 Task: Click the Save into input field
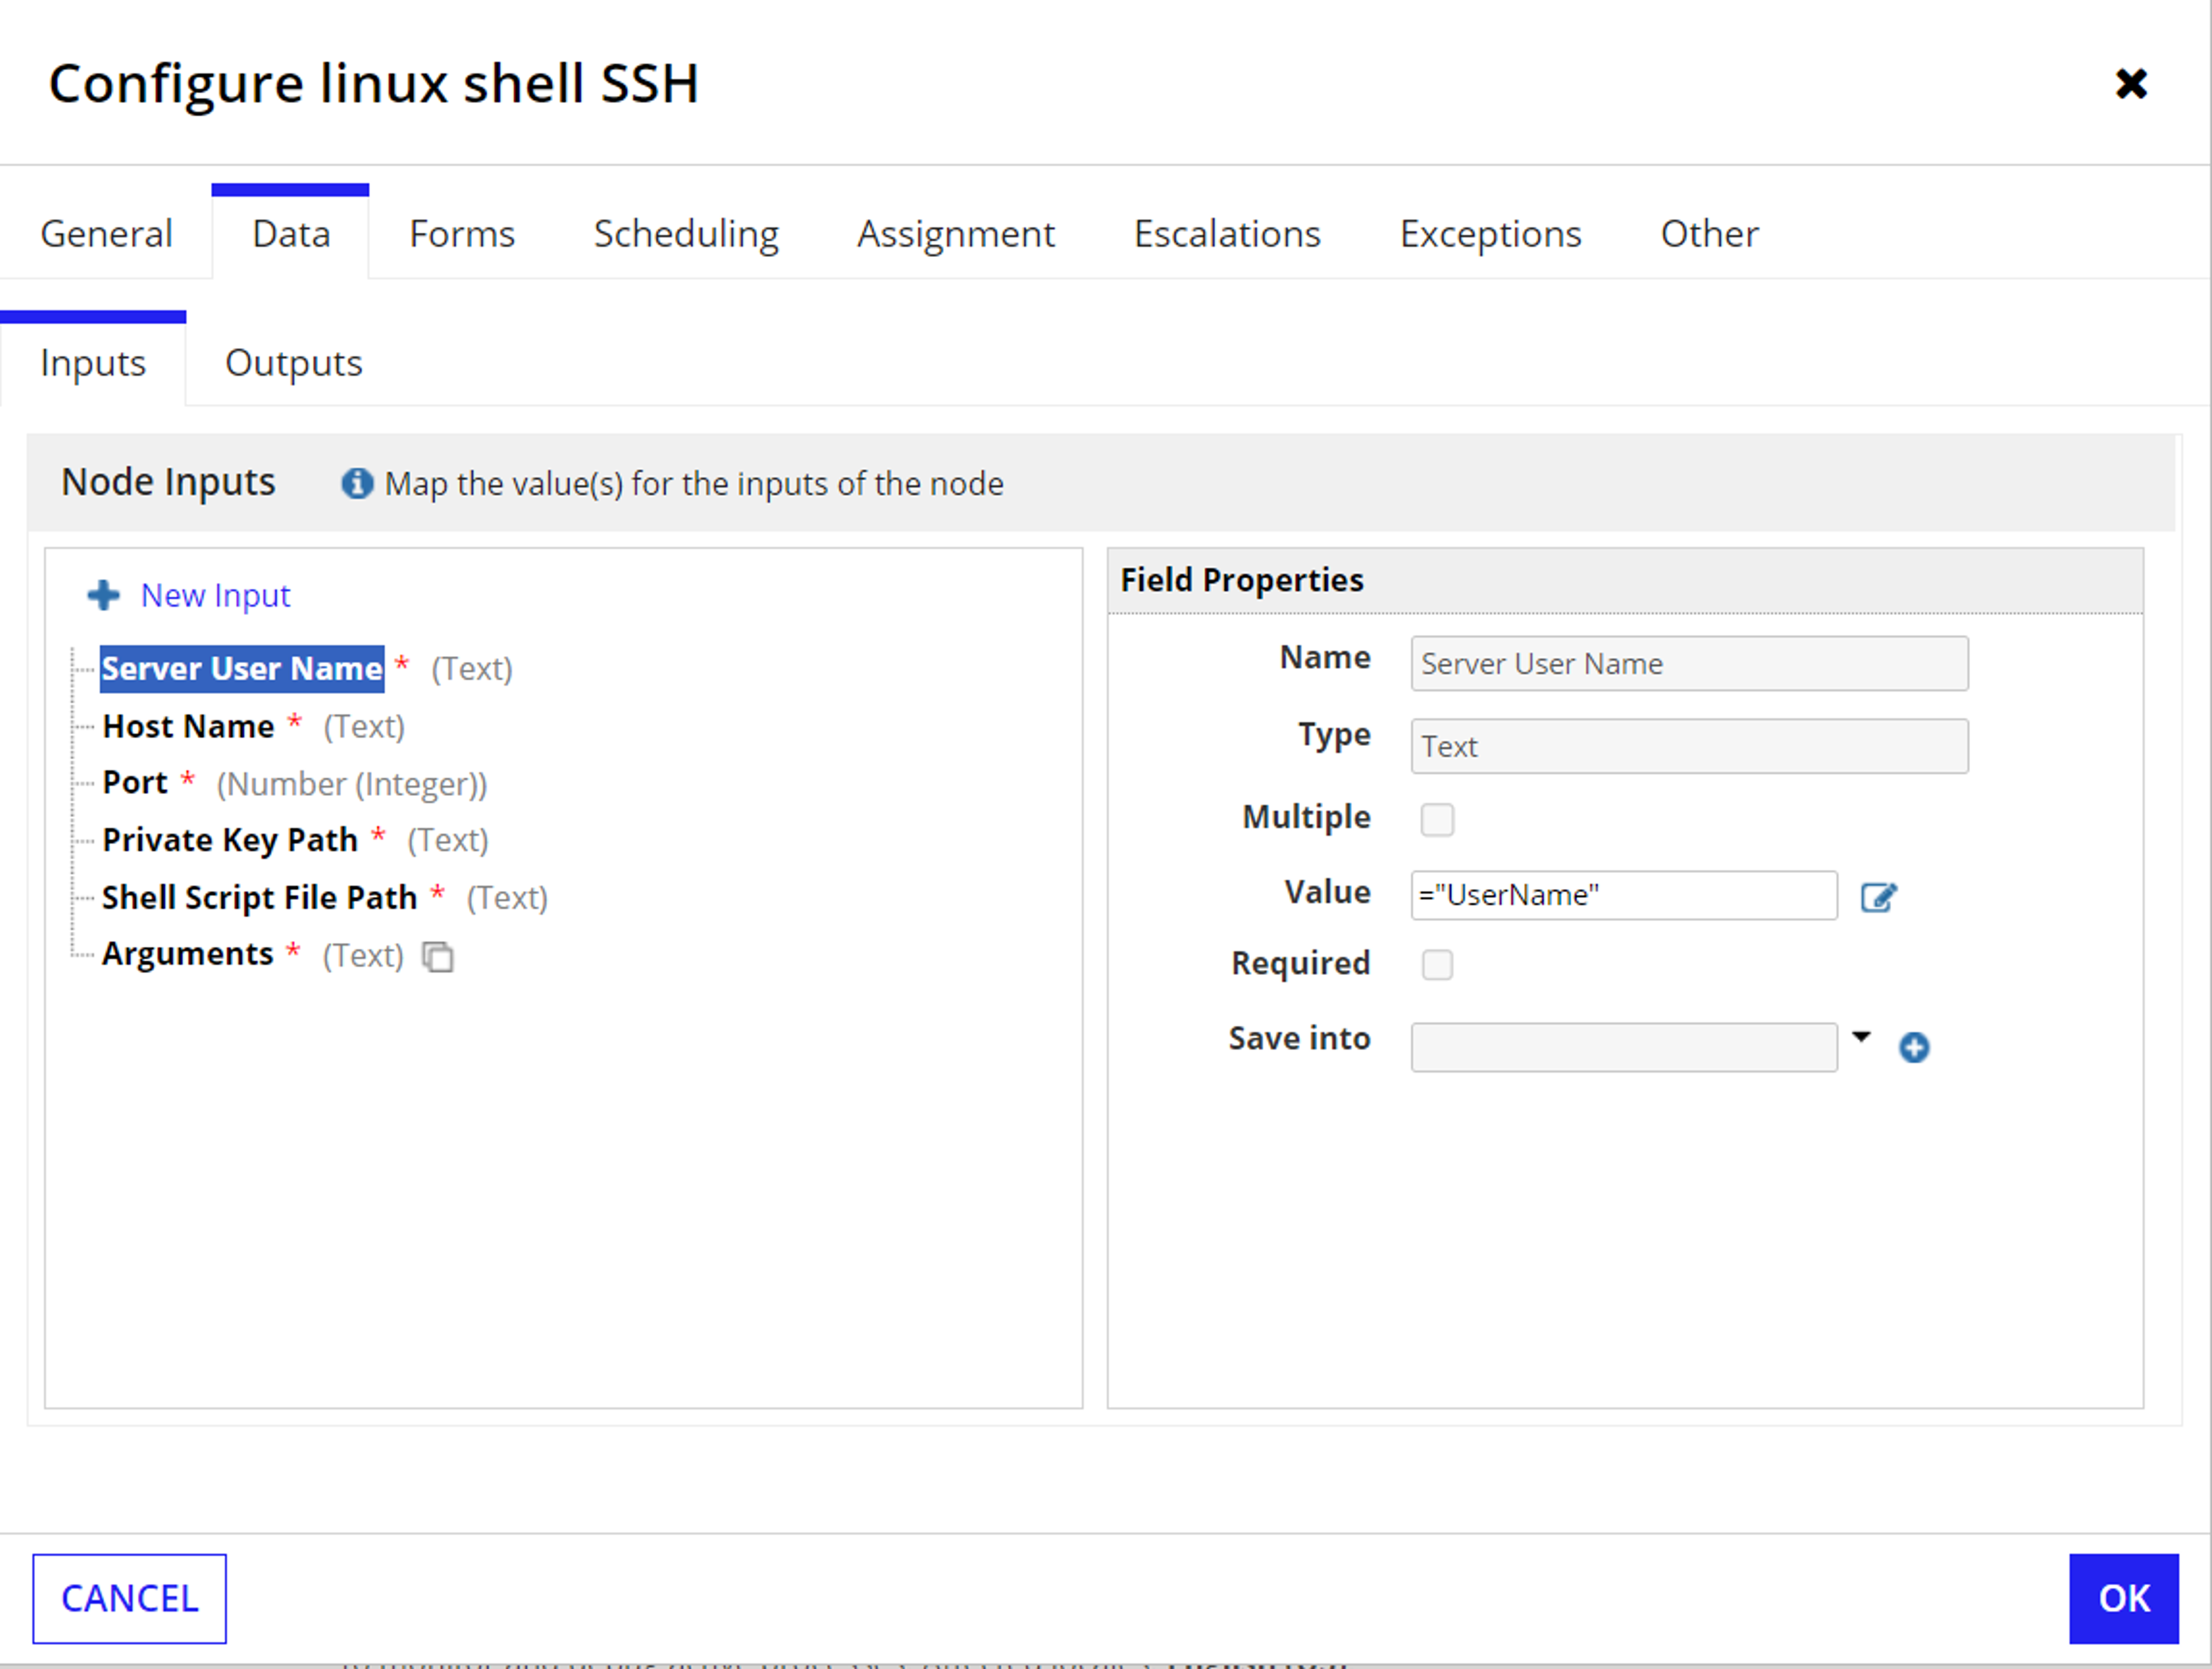[x=1623, y=1047]
